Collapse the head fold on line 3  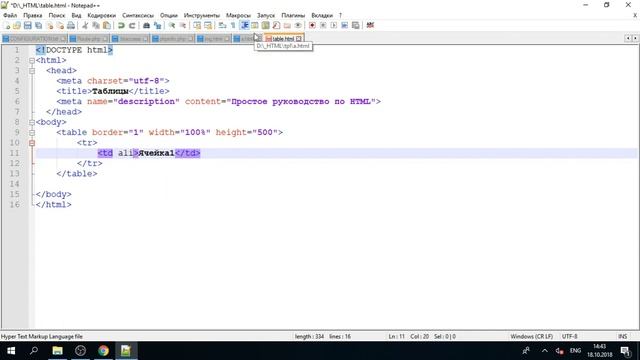[32, 71]
